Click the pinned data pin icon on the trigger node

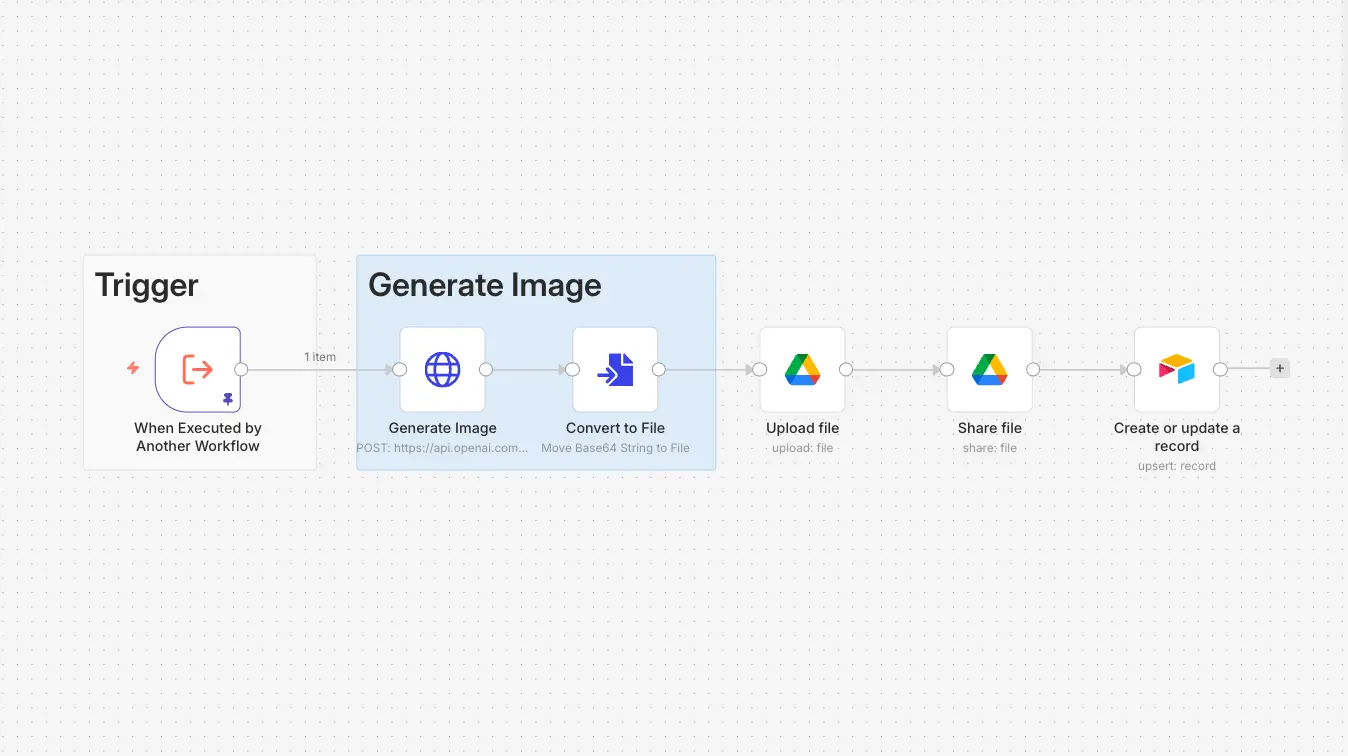click(x=228, y=398)
